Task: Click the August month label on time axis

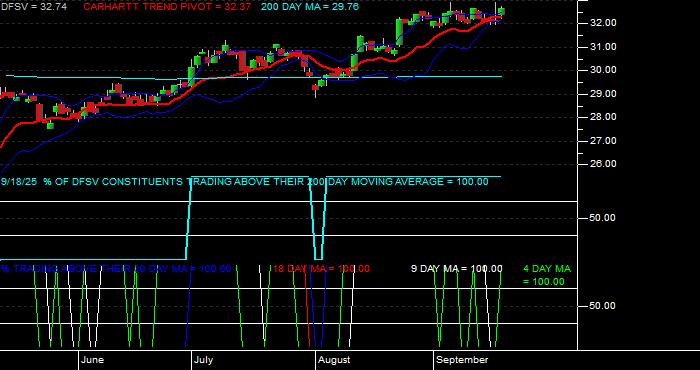Action: 334,360
